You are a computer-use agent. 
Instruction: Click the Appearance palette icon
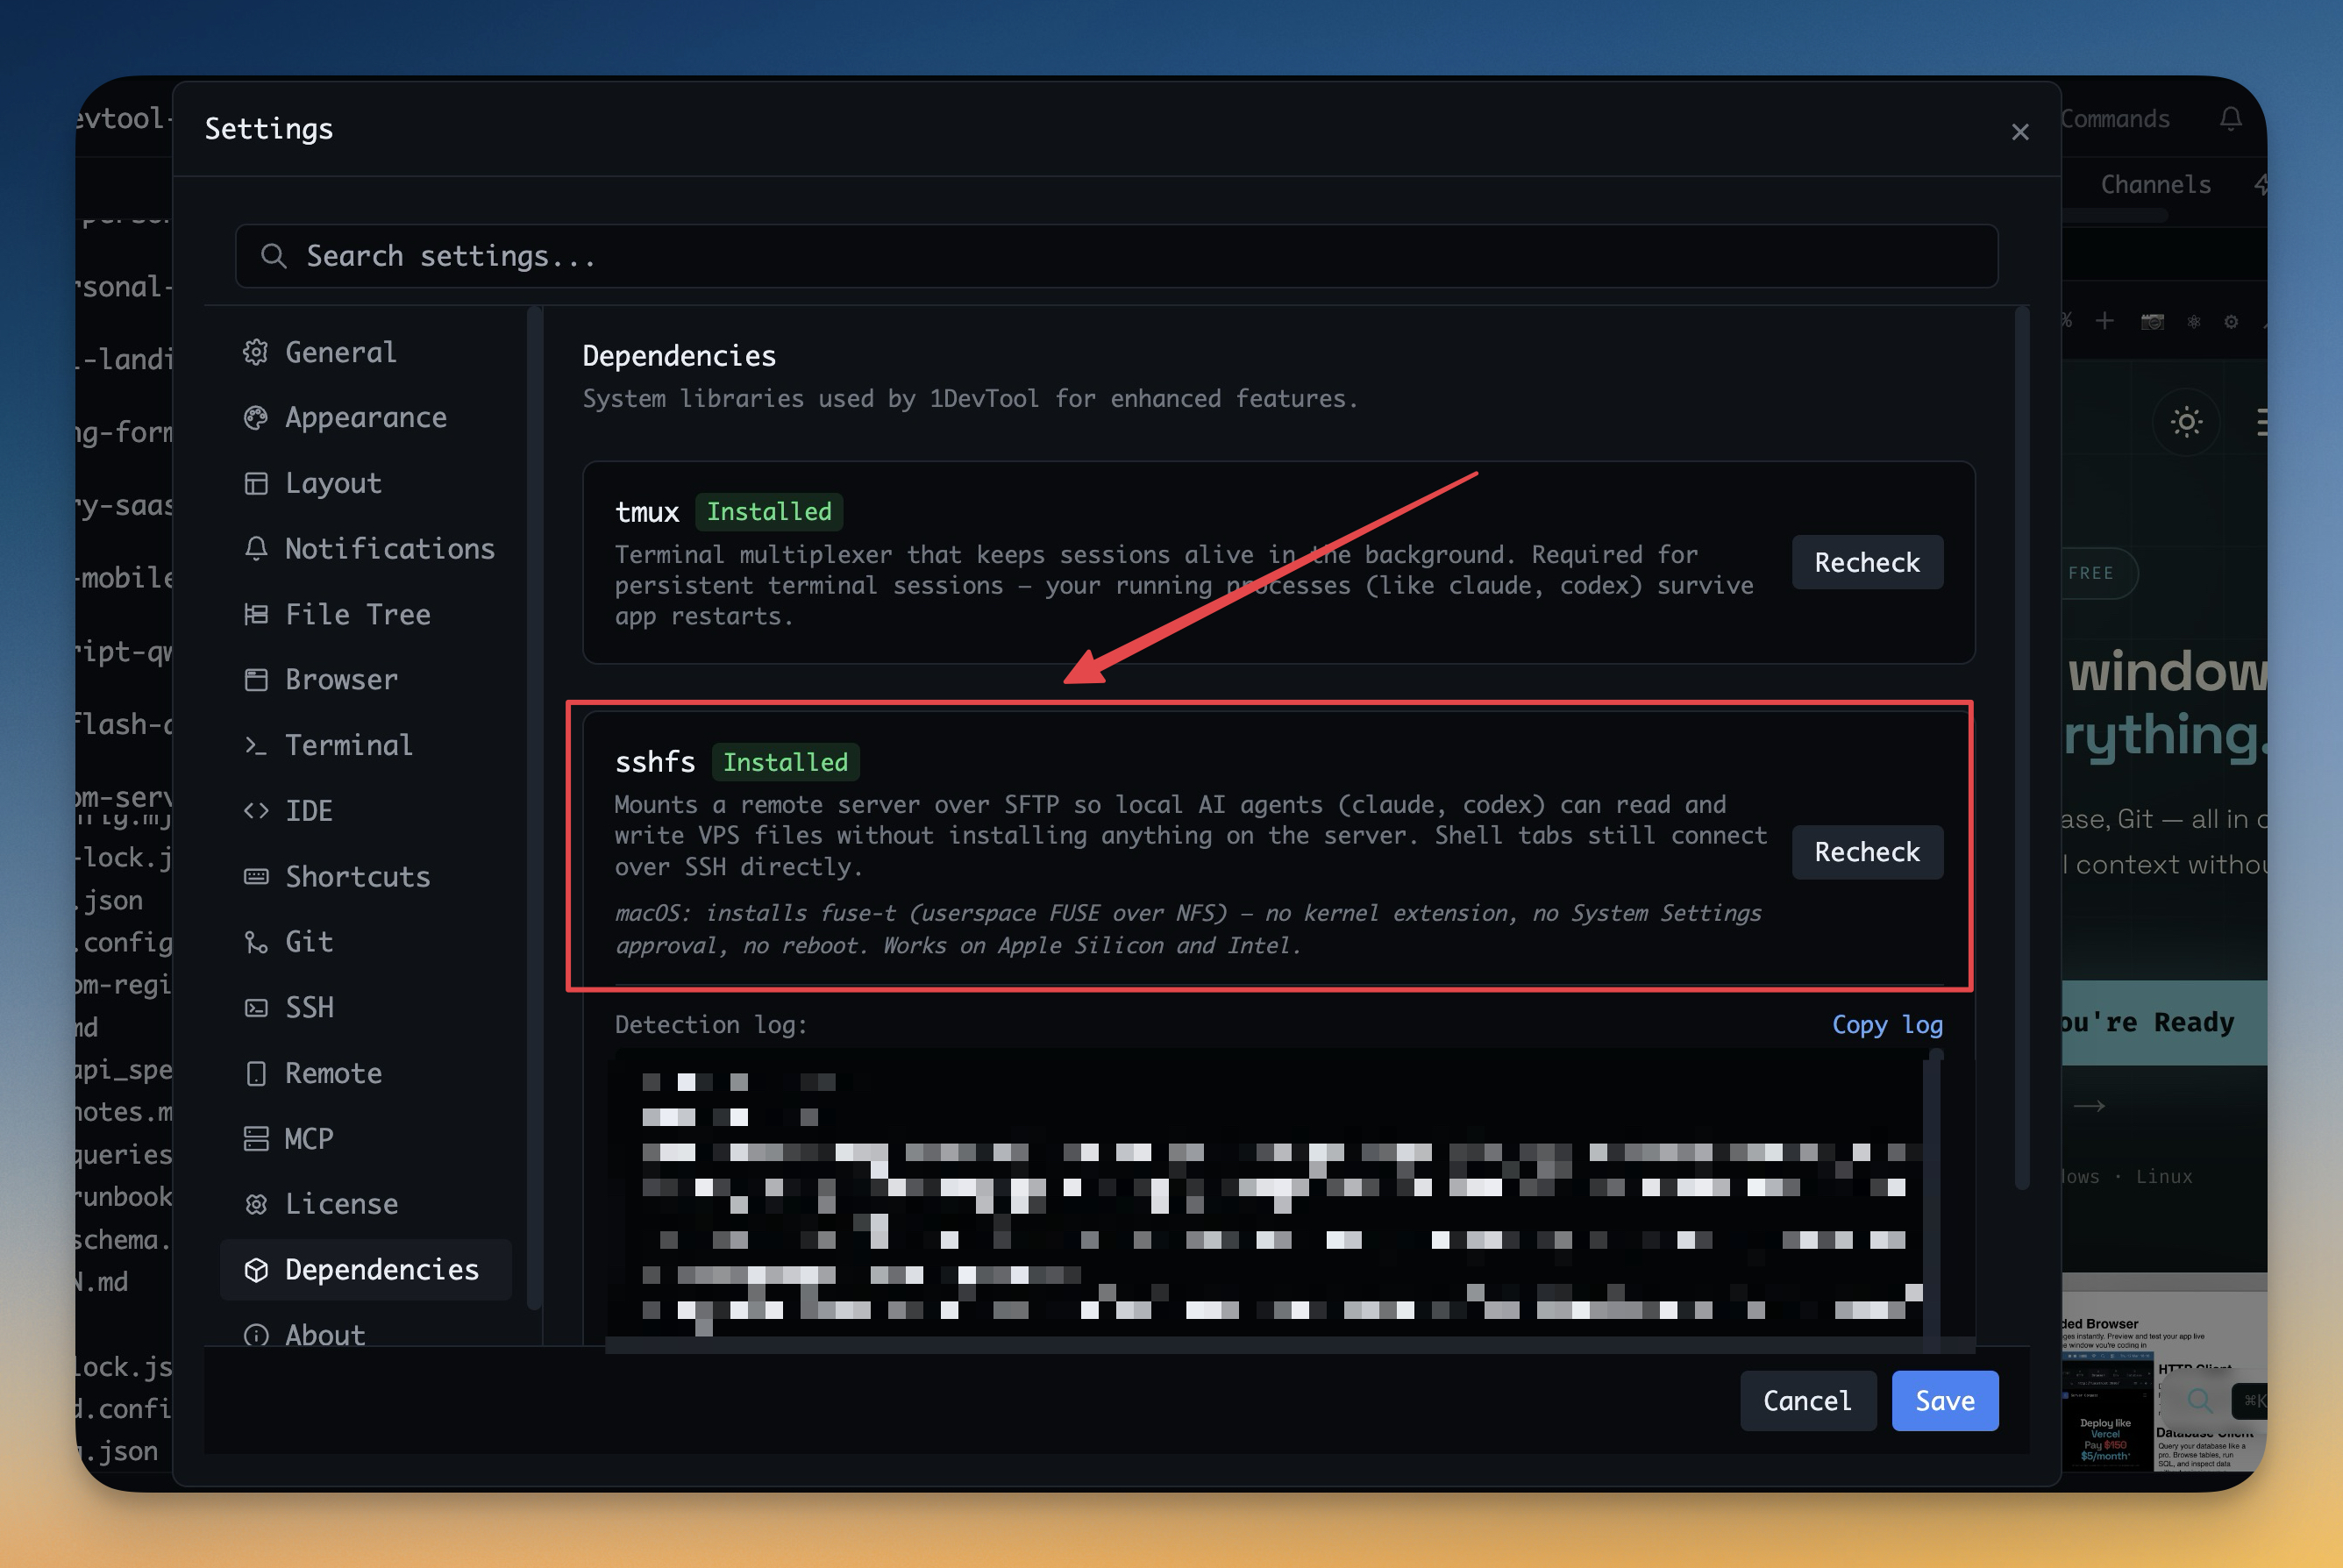256,418
